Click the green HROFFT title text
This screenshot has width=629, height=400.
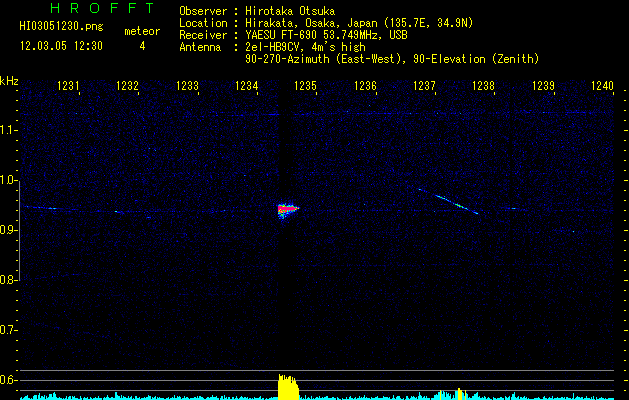pyautogui.click(x=102, y=8)
